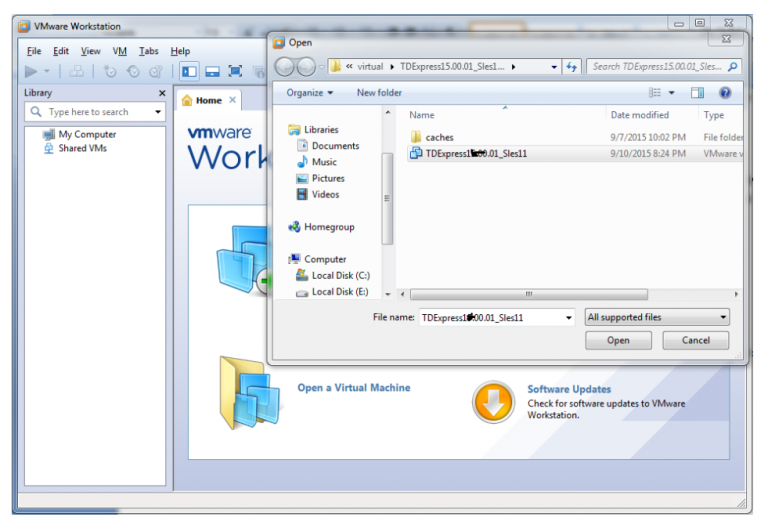Close the Home tab
The image size is (768, 528).
[233, 100]
